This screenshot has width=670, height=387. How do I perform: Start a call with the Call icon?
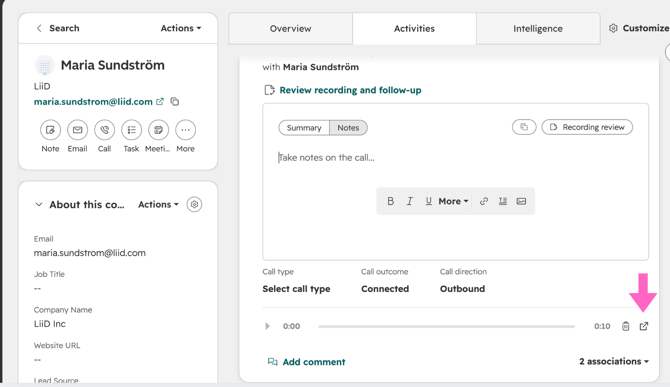tap(105, 130)
